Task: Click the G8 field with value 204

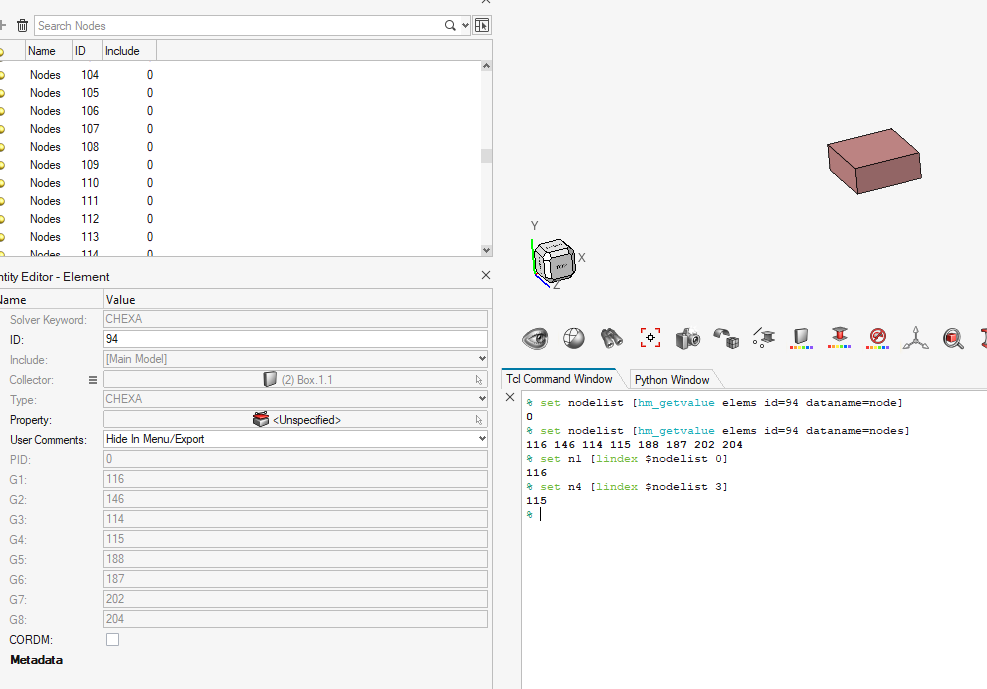Action: [x=295, y=619]
